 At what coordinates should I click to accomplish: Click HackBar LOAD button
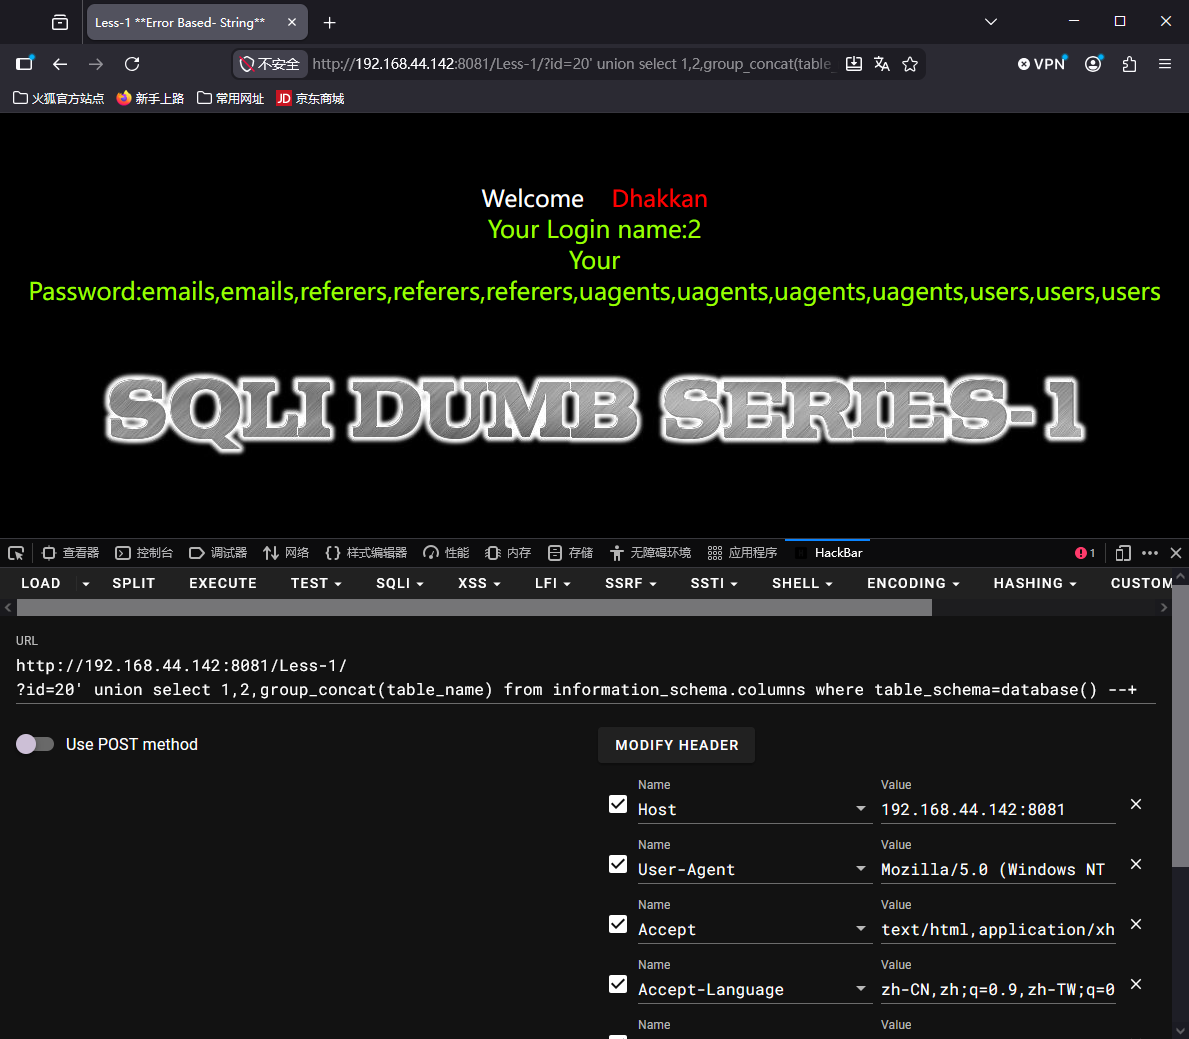click(41, 583)
